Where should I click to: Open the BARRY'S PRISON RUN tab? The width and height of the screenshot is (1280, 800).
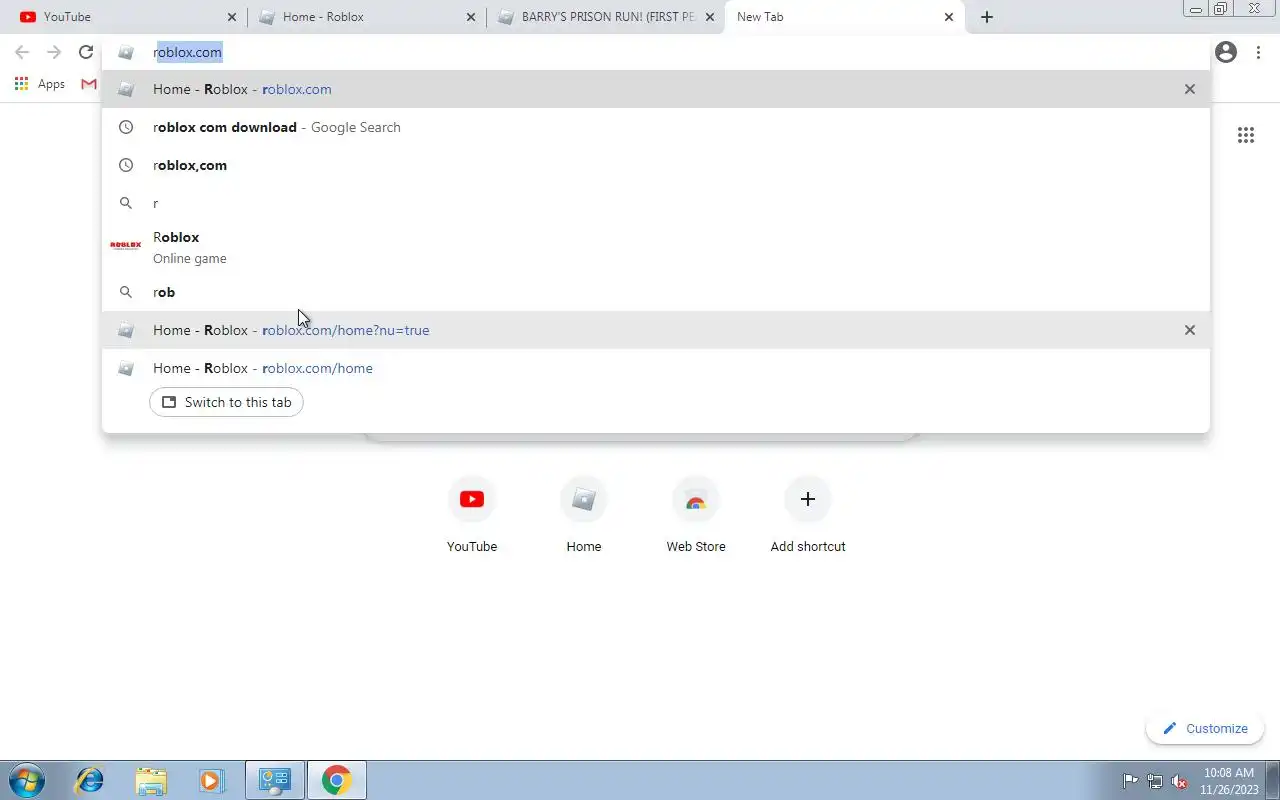[x=605, y=17]
